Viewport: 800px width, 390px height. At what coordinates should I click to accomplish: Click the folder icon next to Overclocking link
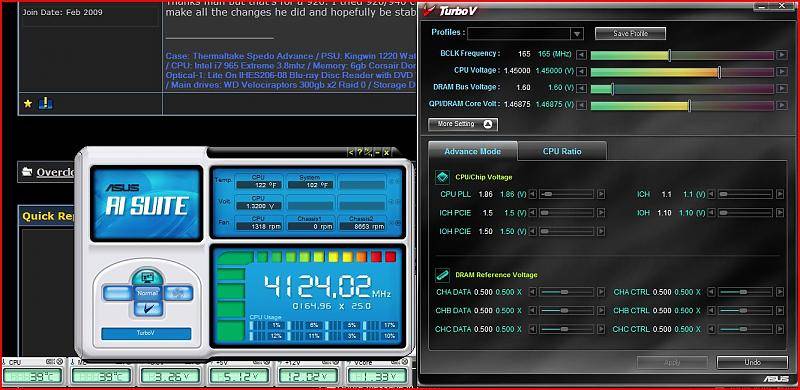[27, 172]
